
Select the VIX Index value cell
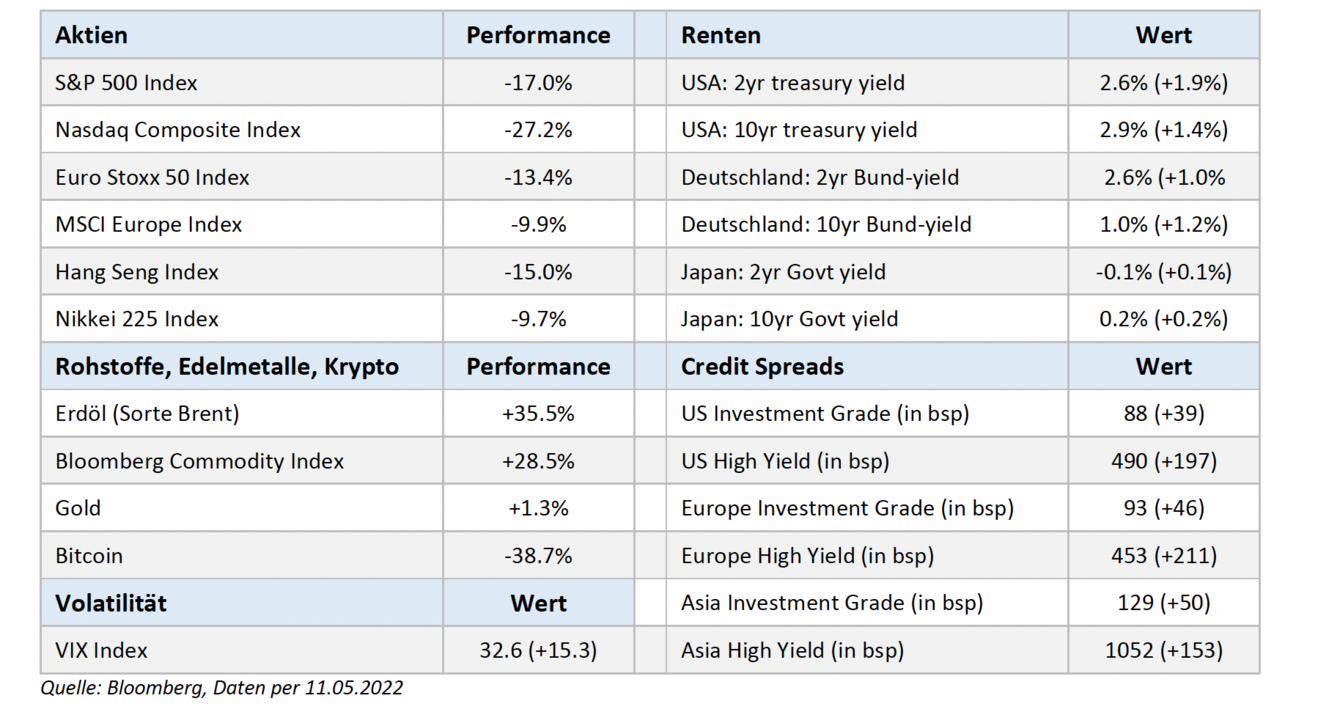point(538,651)
